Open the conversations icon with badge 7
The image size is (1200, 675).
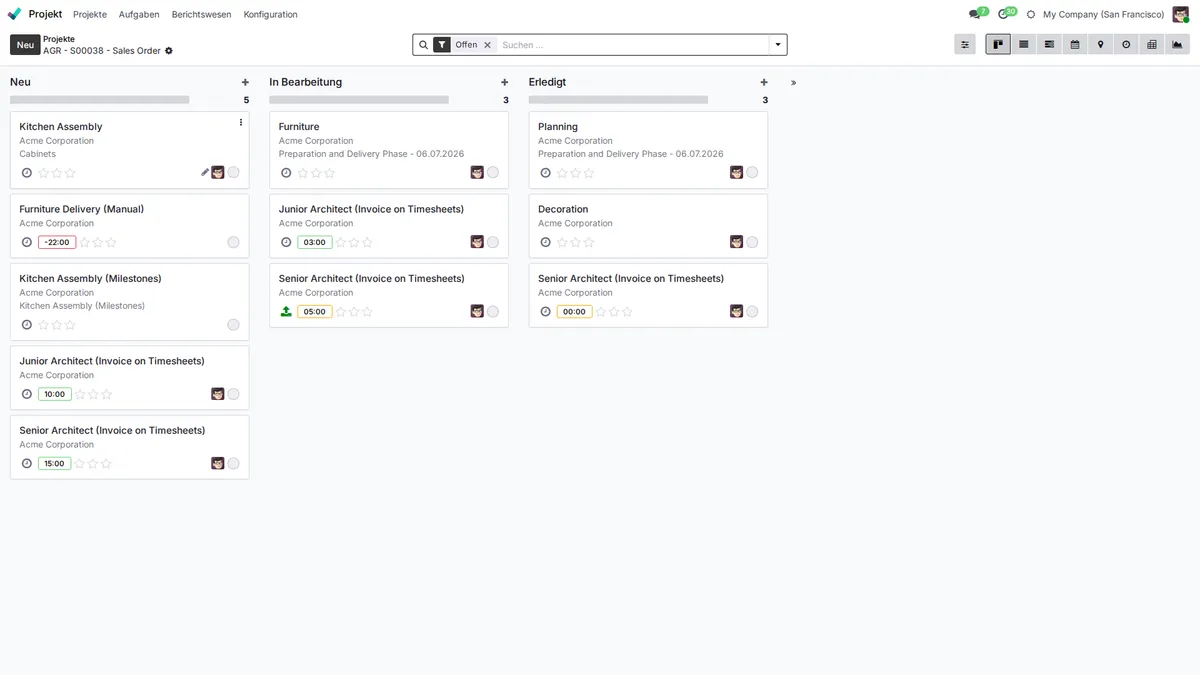coord(977,14)
